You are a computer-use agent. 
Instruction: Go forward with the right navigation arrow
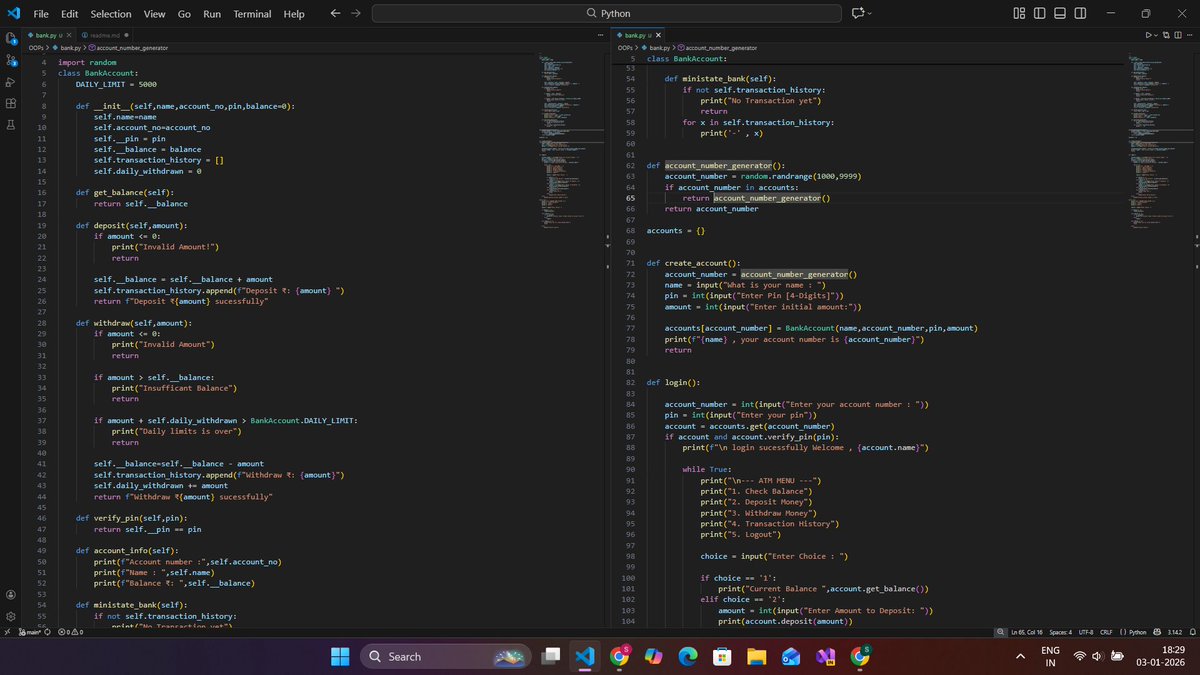tap(355, 14)
